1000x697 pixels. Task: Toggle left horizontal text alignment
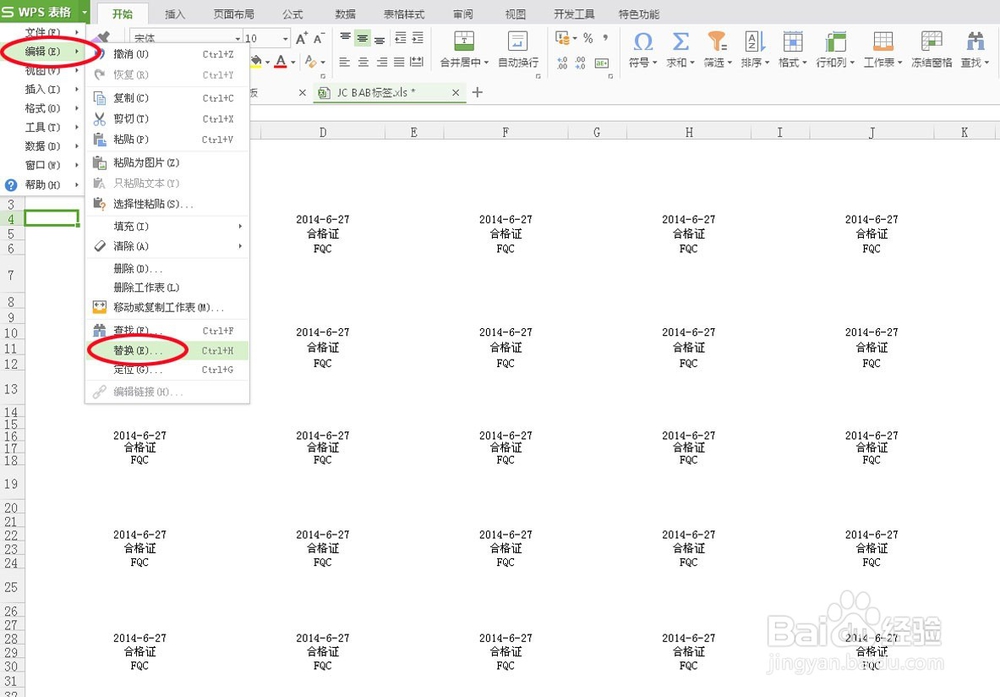click(x=344, y=62)
